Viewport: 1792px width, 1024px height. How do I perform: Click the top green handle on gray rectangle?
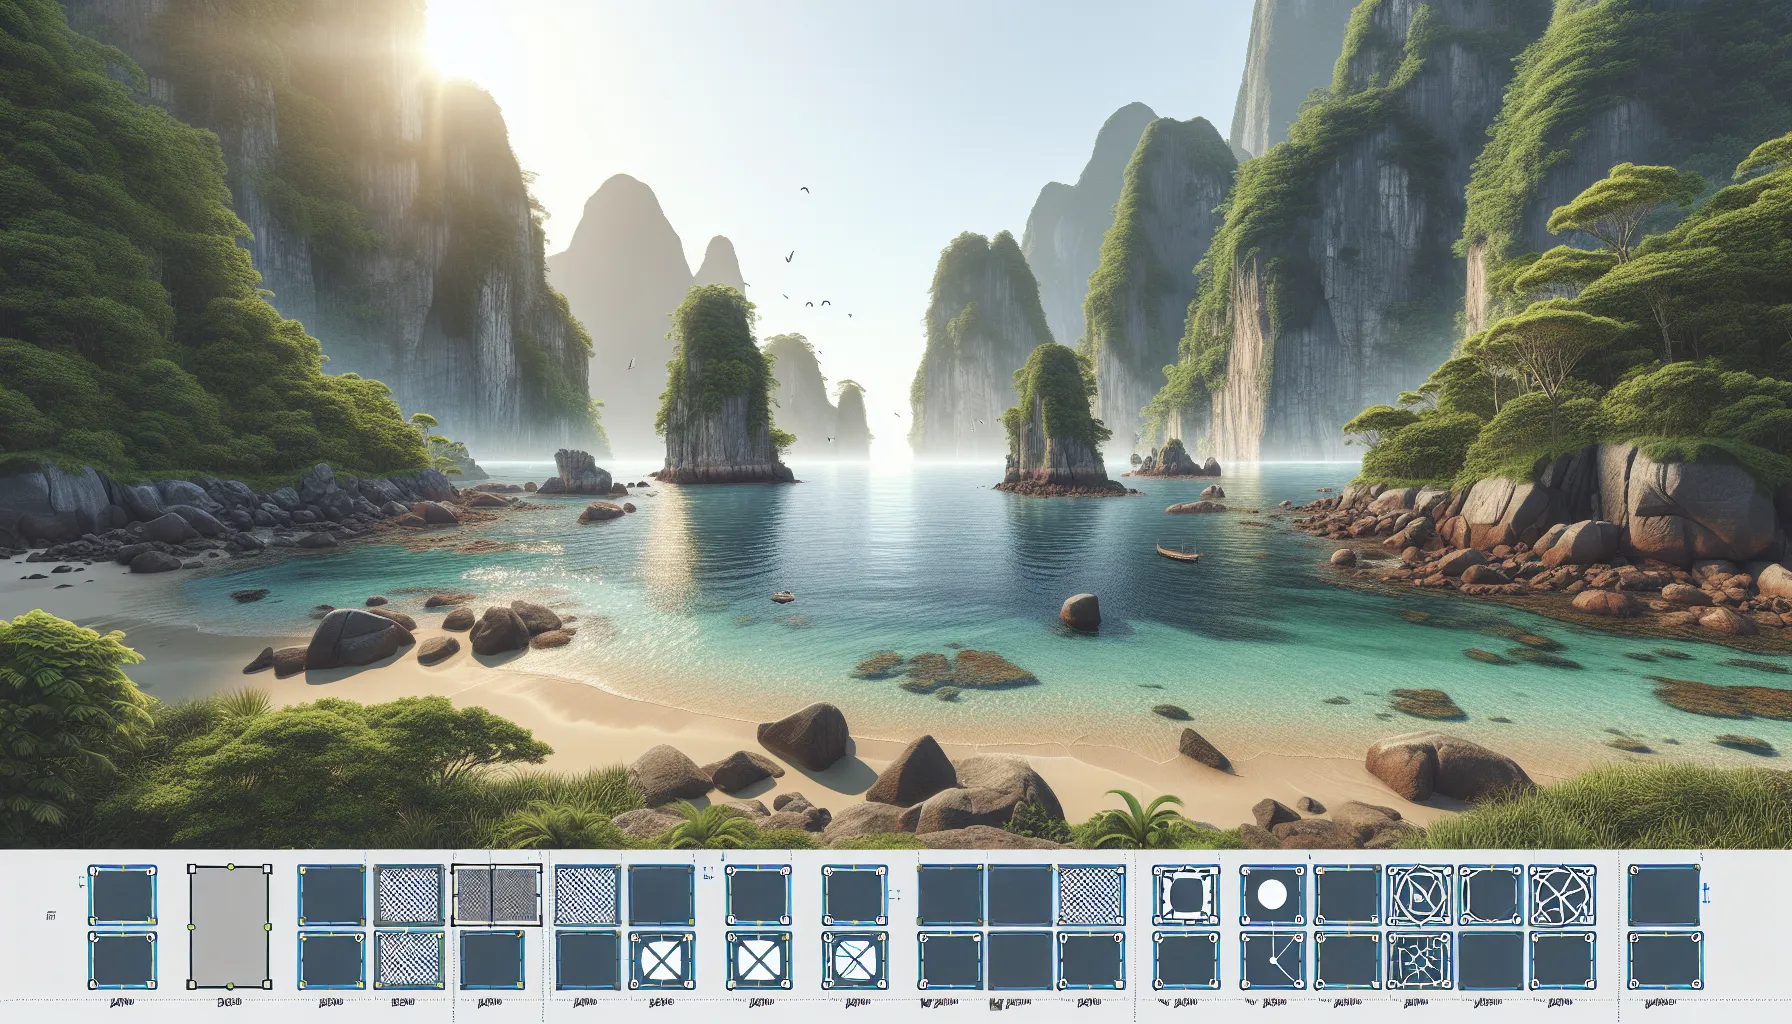[x=230, y=865]
